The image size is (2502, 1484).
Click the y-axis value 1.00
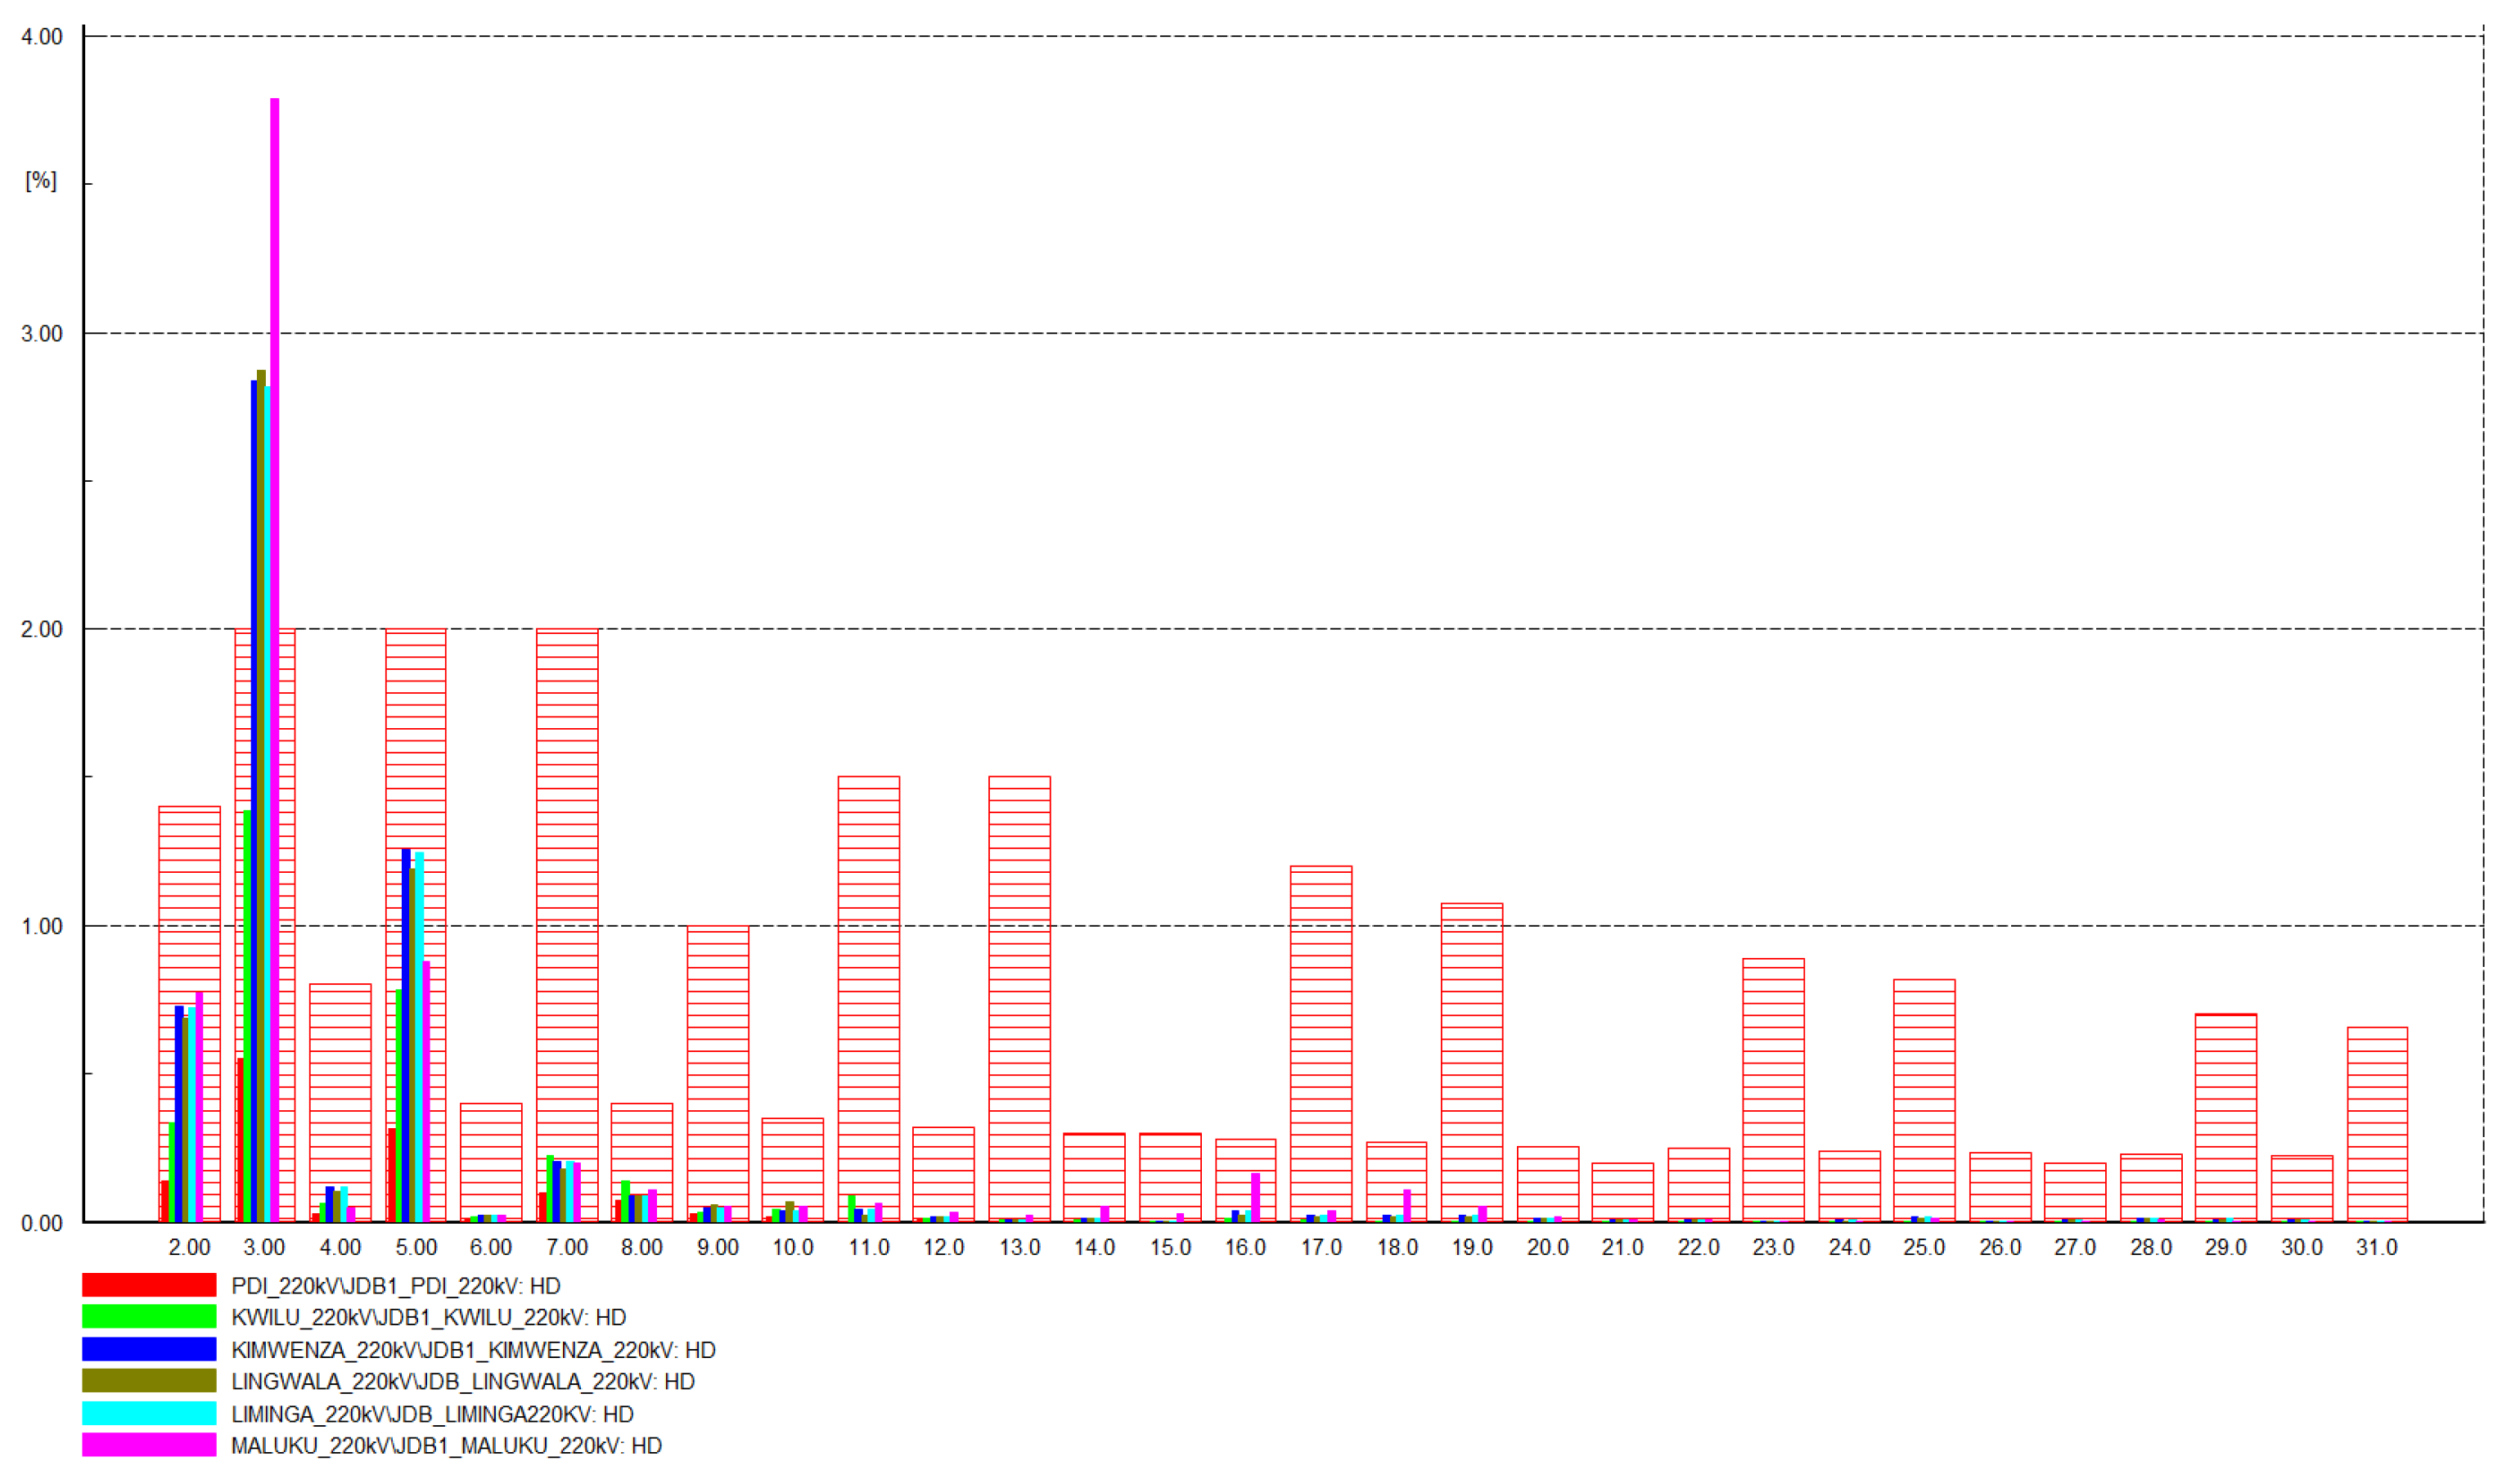point(42,927)
